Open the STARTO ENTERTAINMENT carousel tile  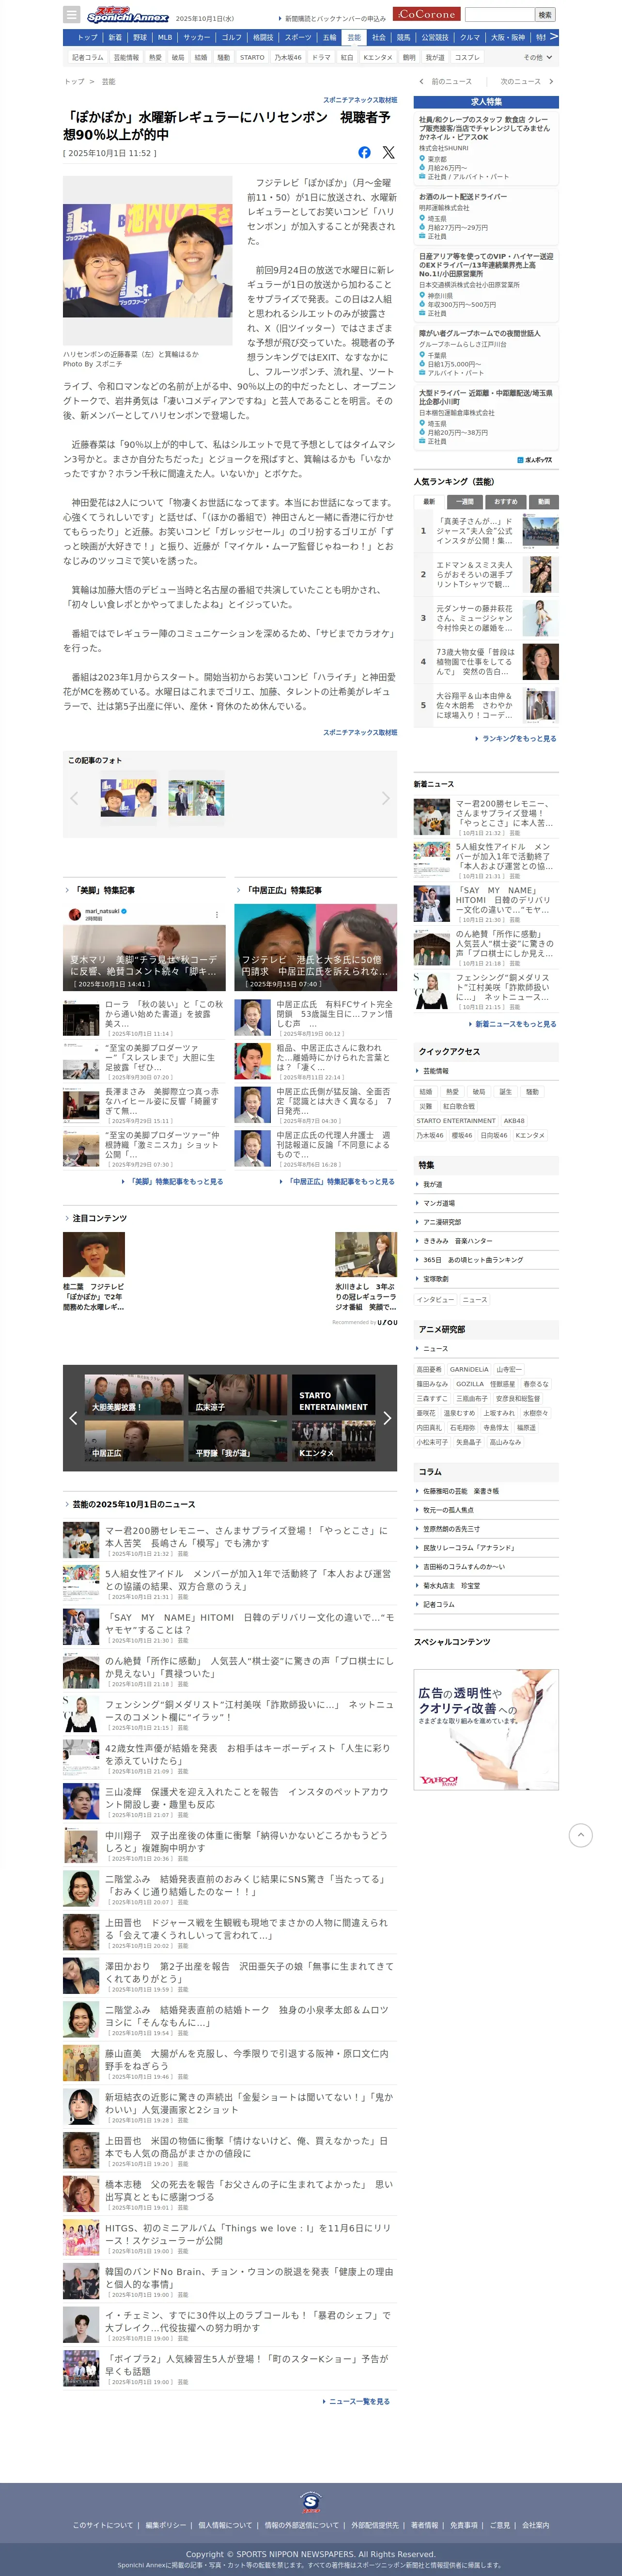[x=334, y=1394]
